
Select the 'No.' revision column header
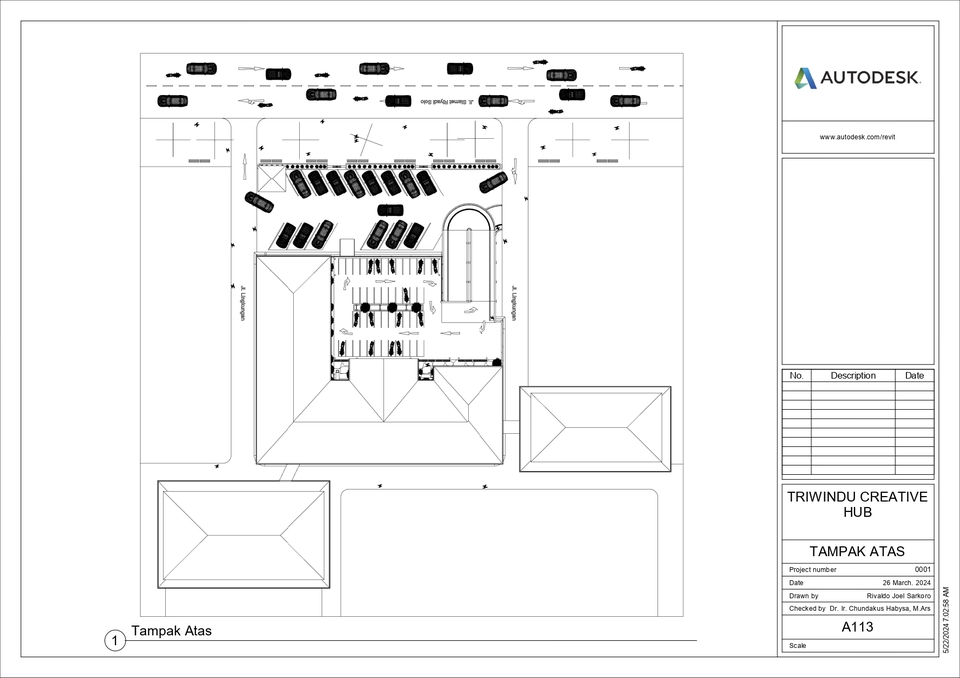click(797, 375)
